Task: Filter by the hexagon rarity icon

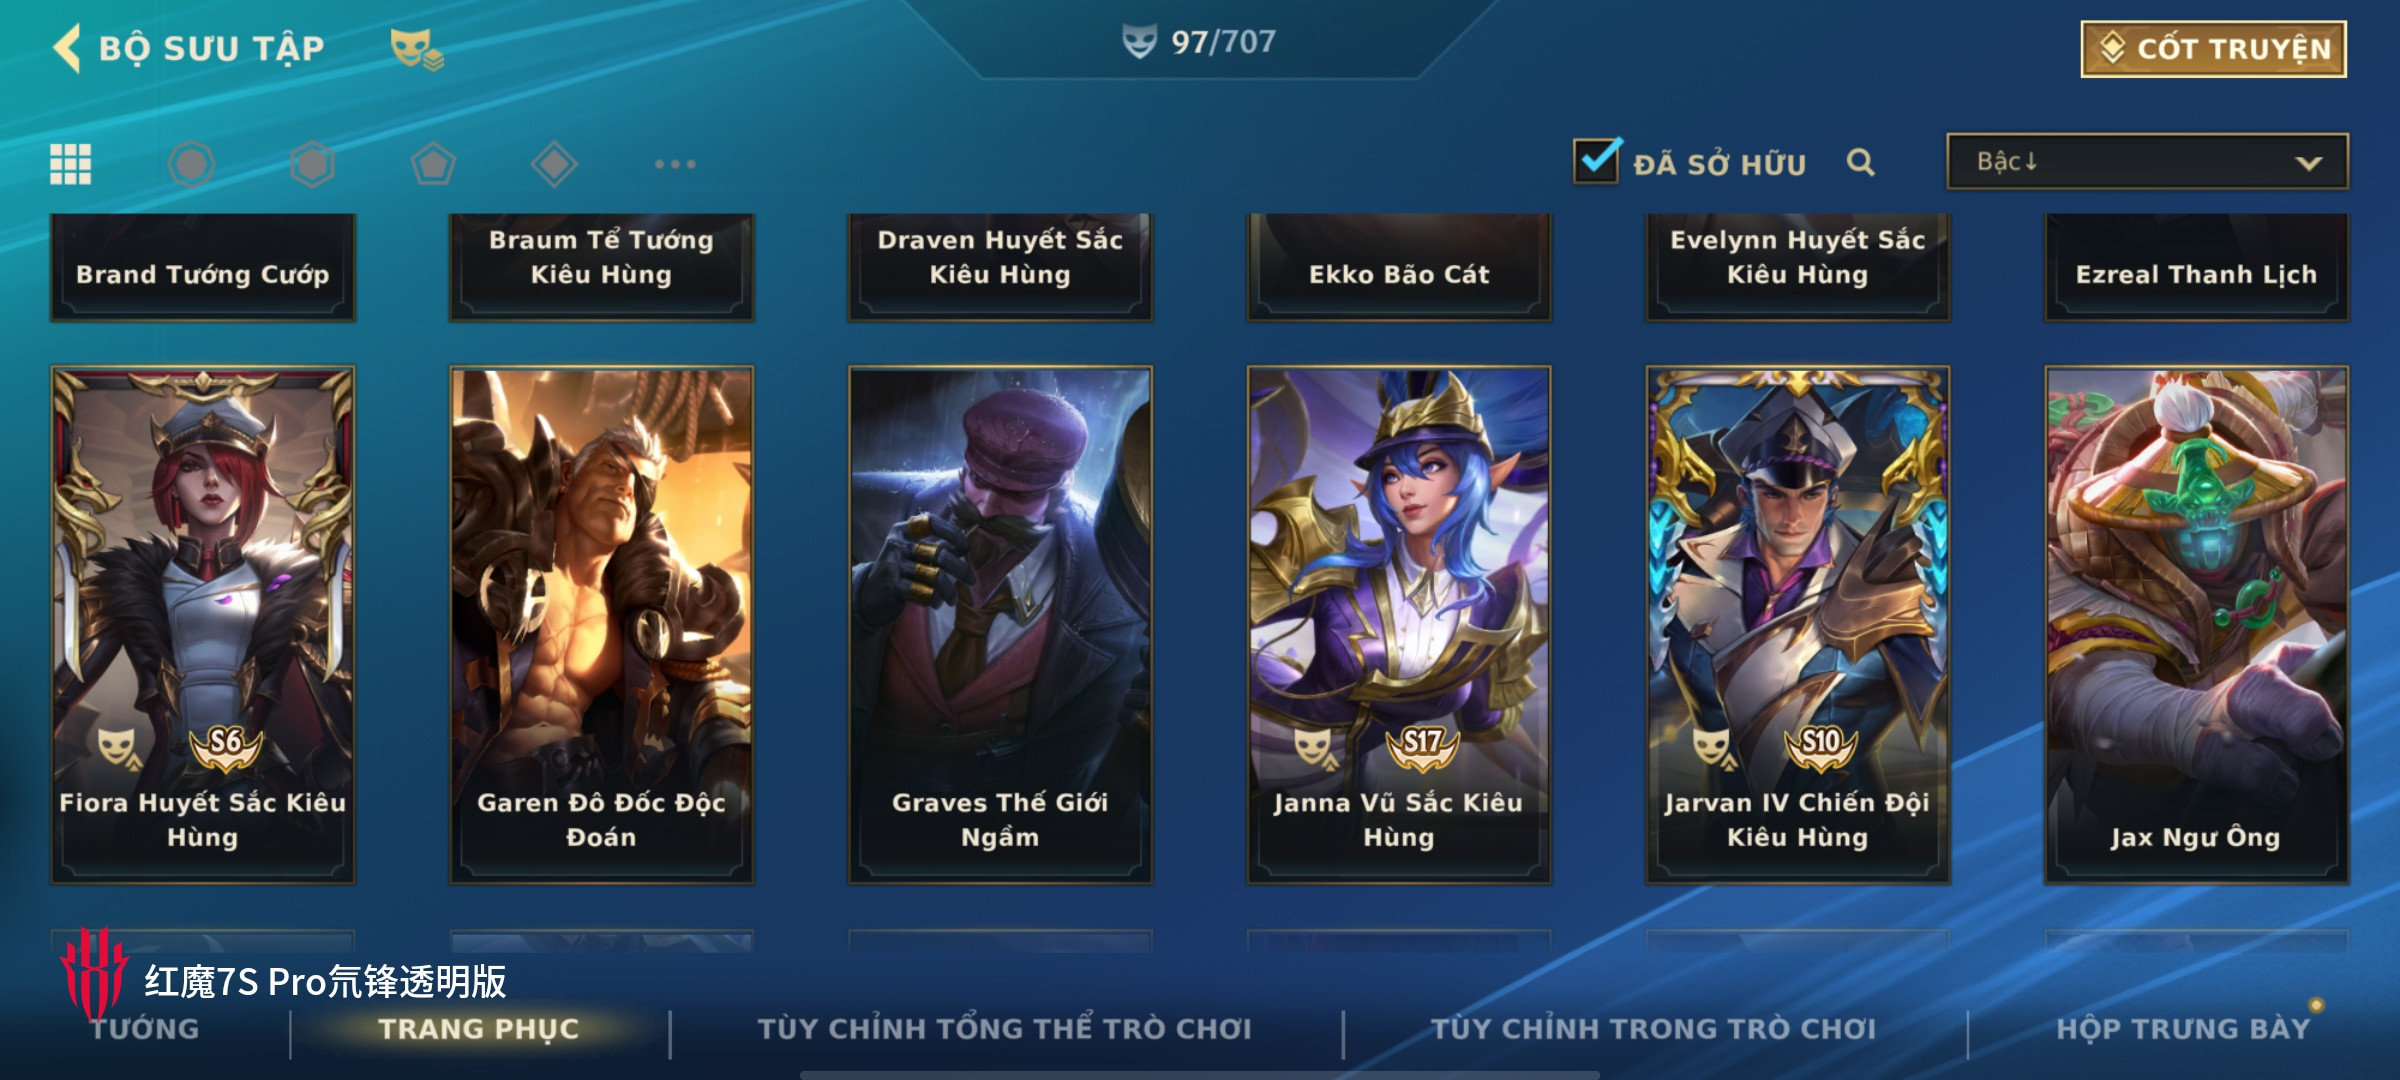Action: [312, 164]
